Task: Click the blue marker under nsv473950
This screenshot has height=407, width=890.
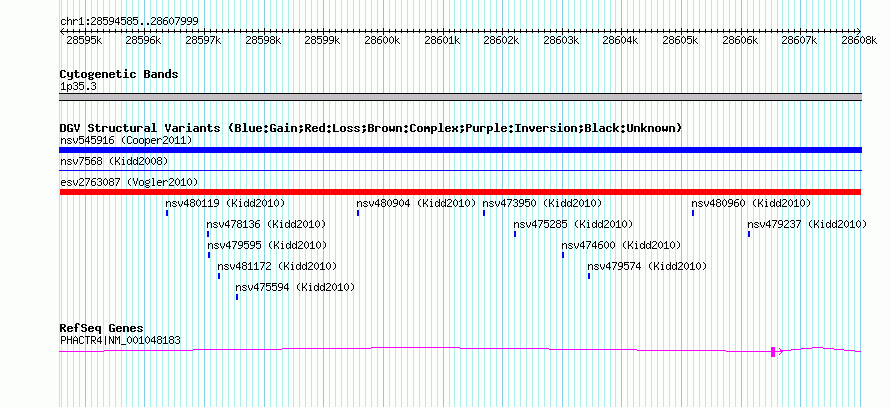Action: click(x=484, y=213)
